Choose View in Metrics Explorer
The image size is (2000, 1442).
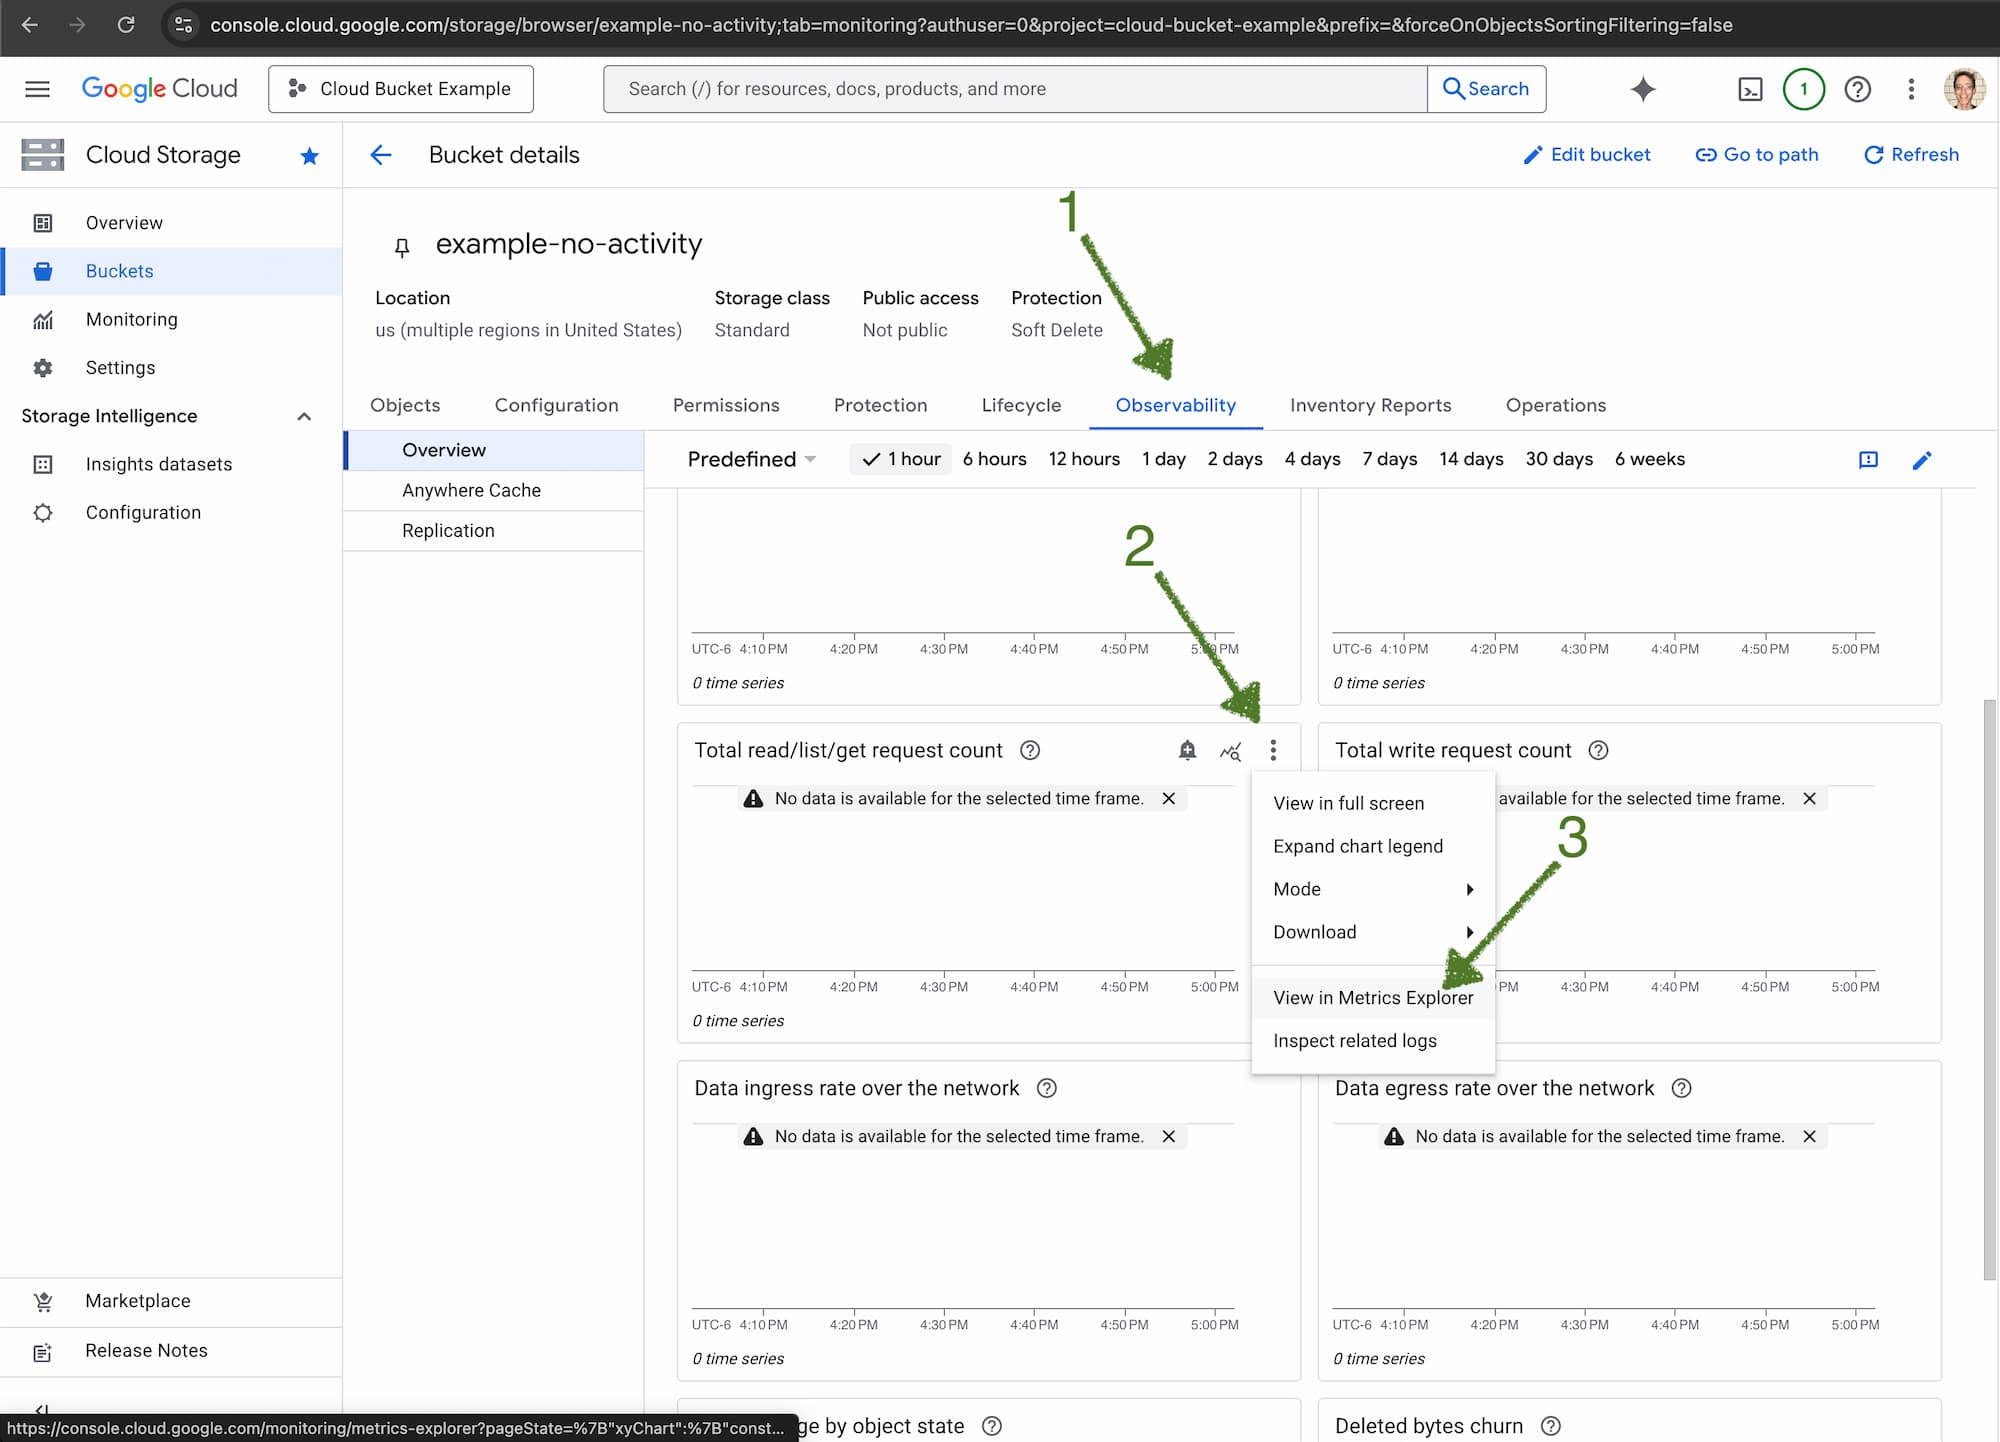1372,998
